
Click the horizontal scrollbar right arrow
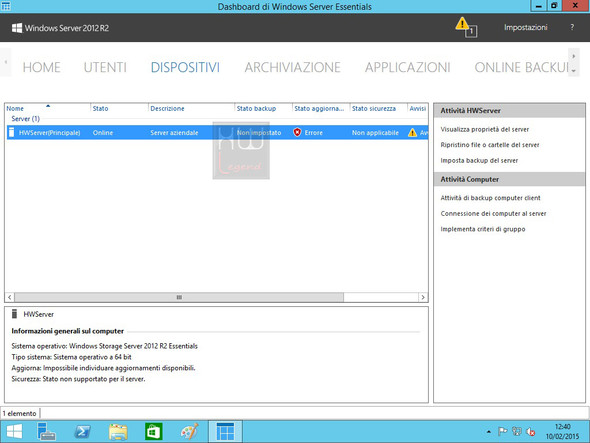(x=423, y=297)
